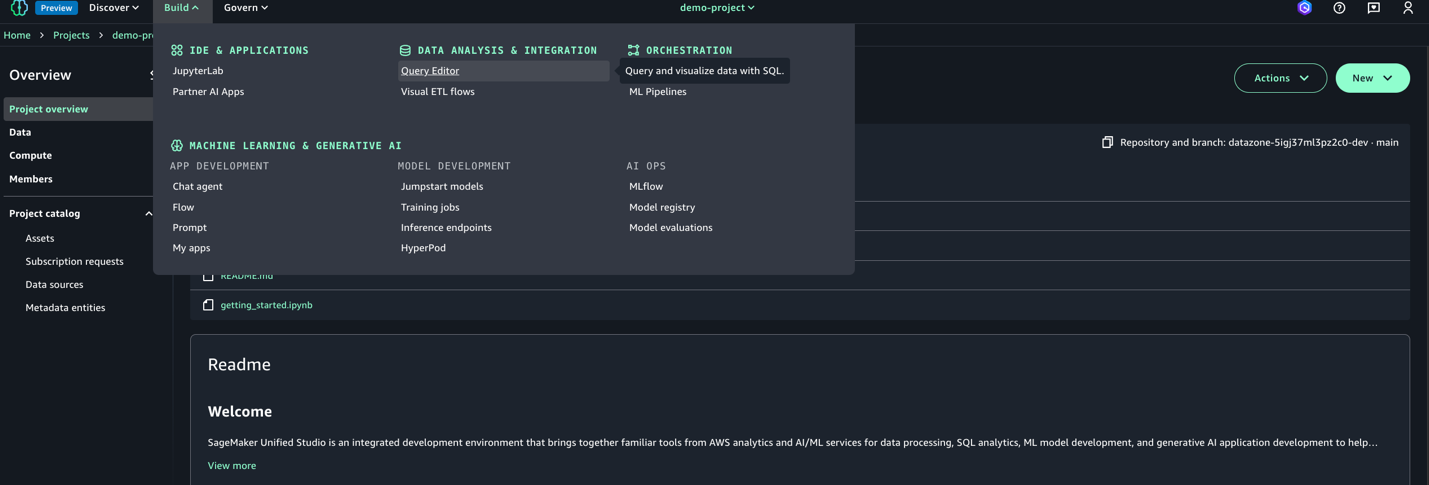Open Model evaluations menu entry
The height and width of the screenshot is (485, 1429).
(x=671, y=228)
